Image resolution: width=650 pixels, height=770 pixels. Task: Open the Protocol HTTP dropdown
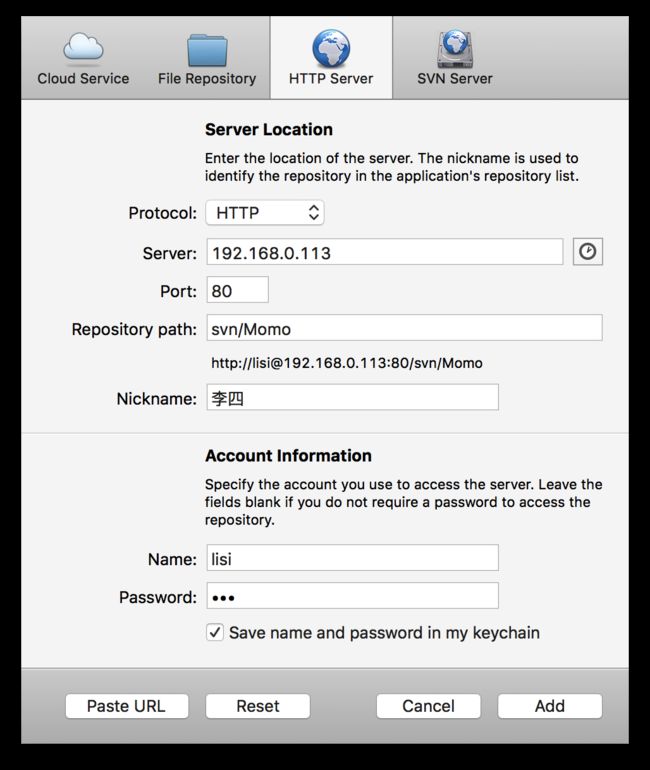[x=265, y=213]
